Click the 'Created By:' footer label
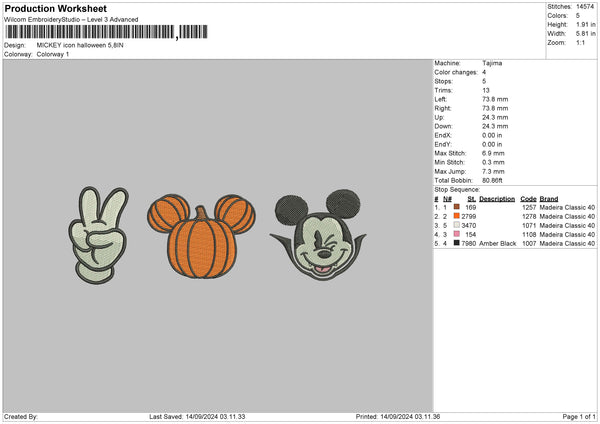The image size is (600, 424). tap(21, 417)
